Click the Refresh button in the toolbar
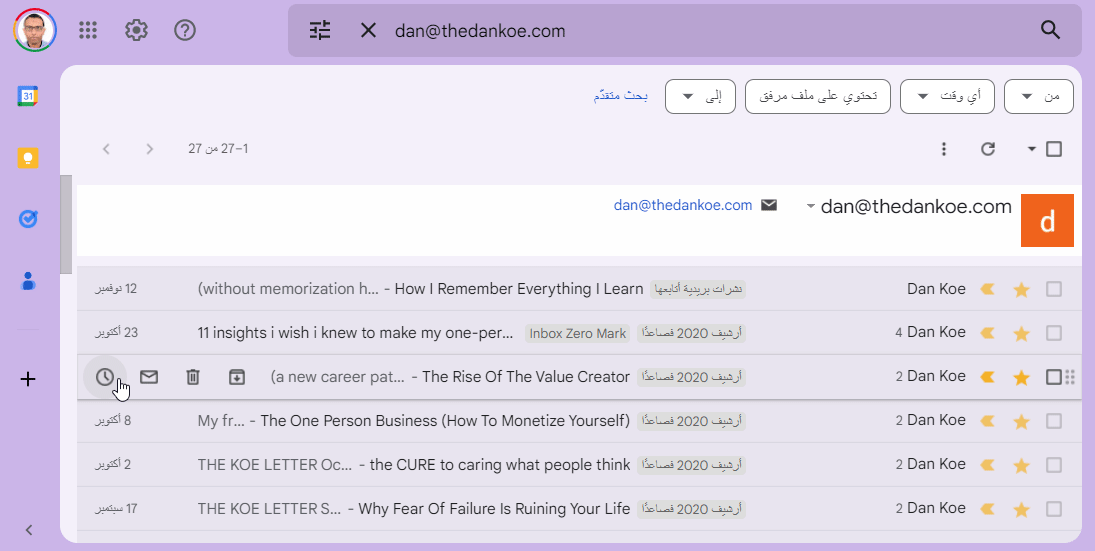 988,149
